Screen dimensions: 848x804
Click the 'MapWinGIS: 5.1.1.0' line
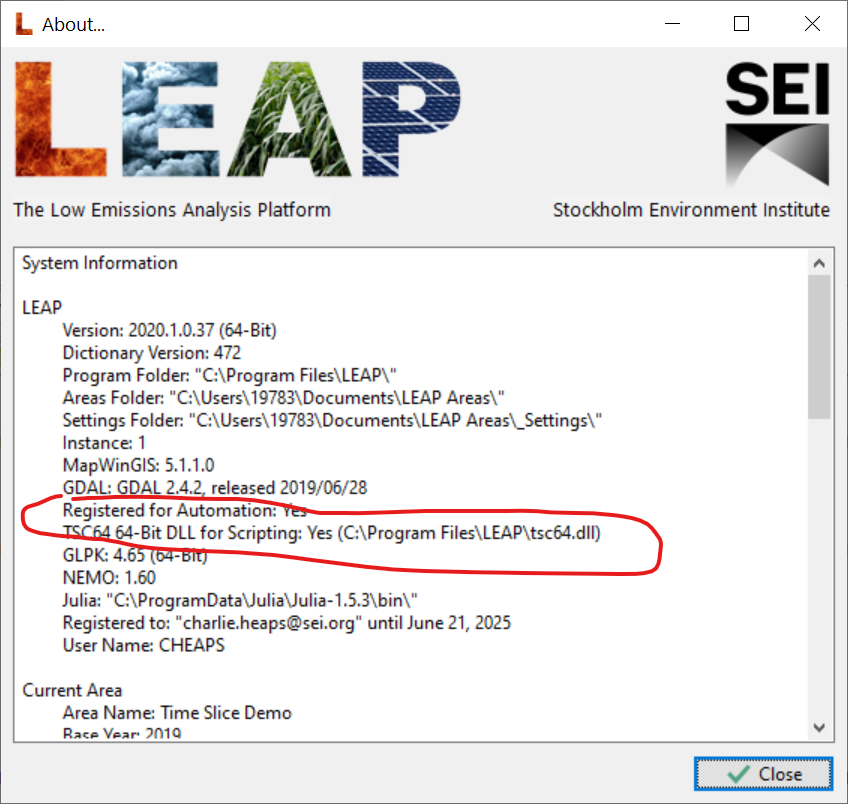click(138, 465)
